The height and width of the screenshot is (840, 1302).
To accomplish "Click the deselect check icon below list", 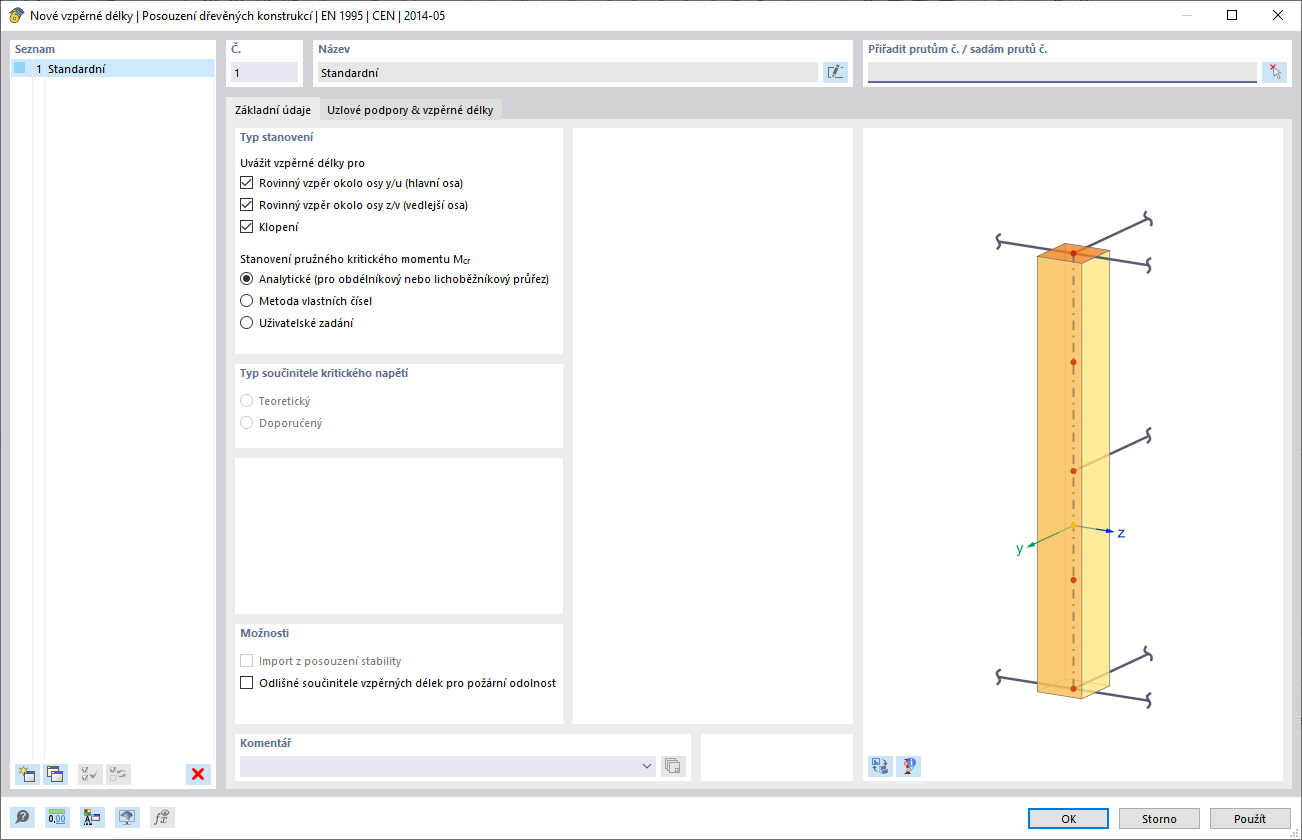I will [x=118, y=774].
